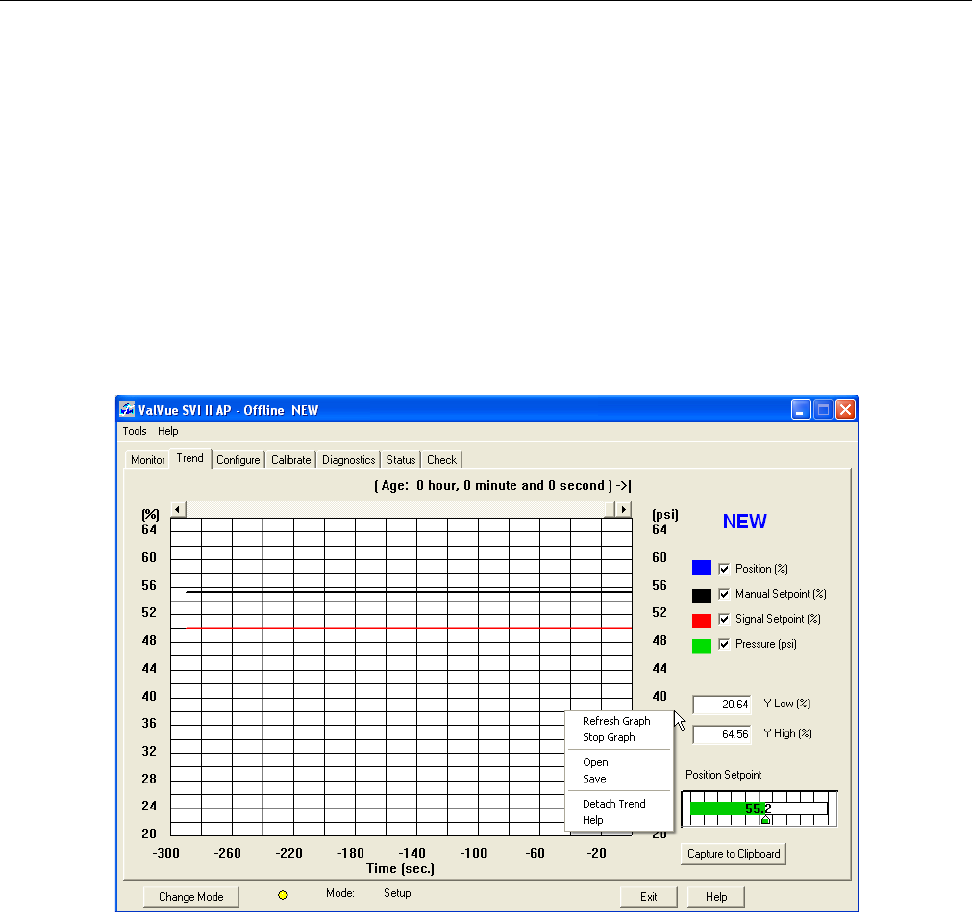Image resolution: width=972 pixels, height=912 pixels.
Task: Disable the Pressure (psi) trace checkbox
Action: point(724,644)
